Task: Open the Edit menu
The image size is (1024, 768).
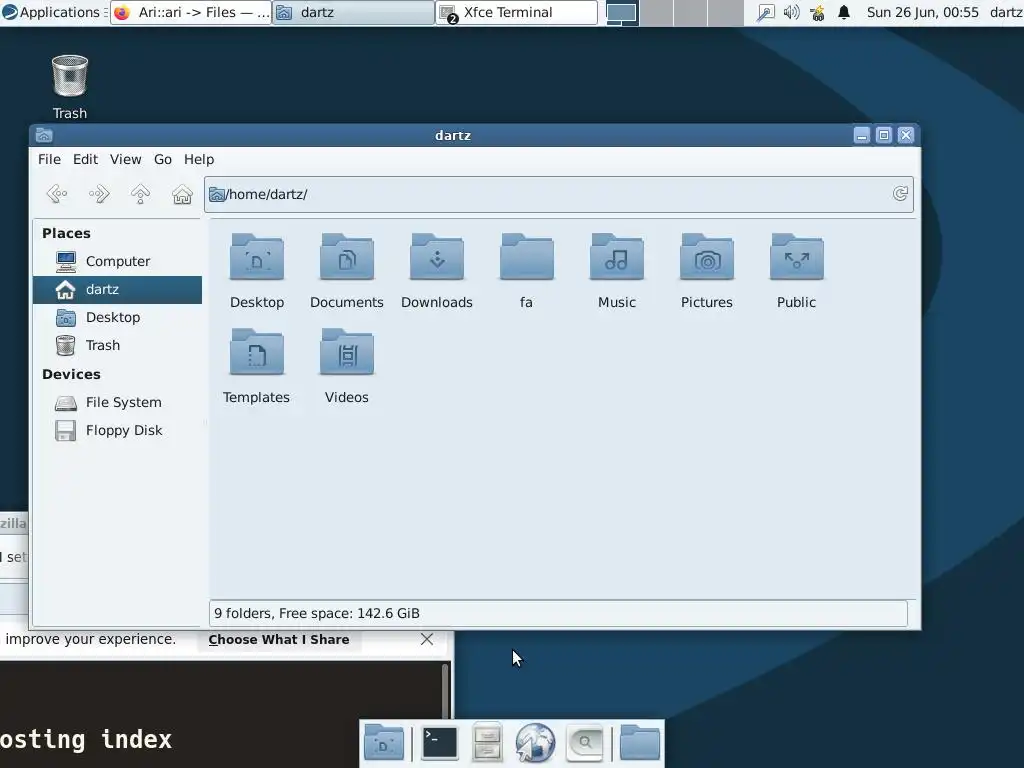Action: point(86,159)
